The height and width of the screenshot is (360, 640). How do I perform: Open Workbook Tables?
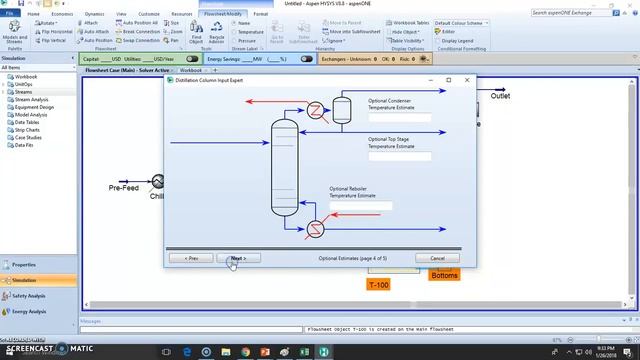407,23
